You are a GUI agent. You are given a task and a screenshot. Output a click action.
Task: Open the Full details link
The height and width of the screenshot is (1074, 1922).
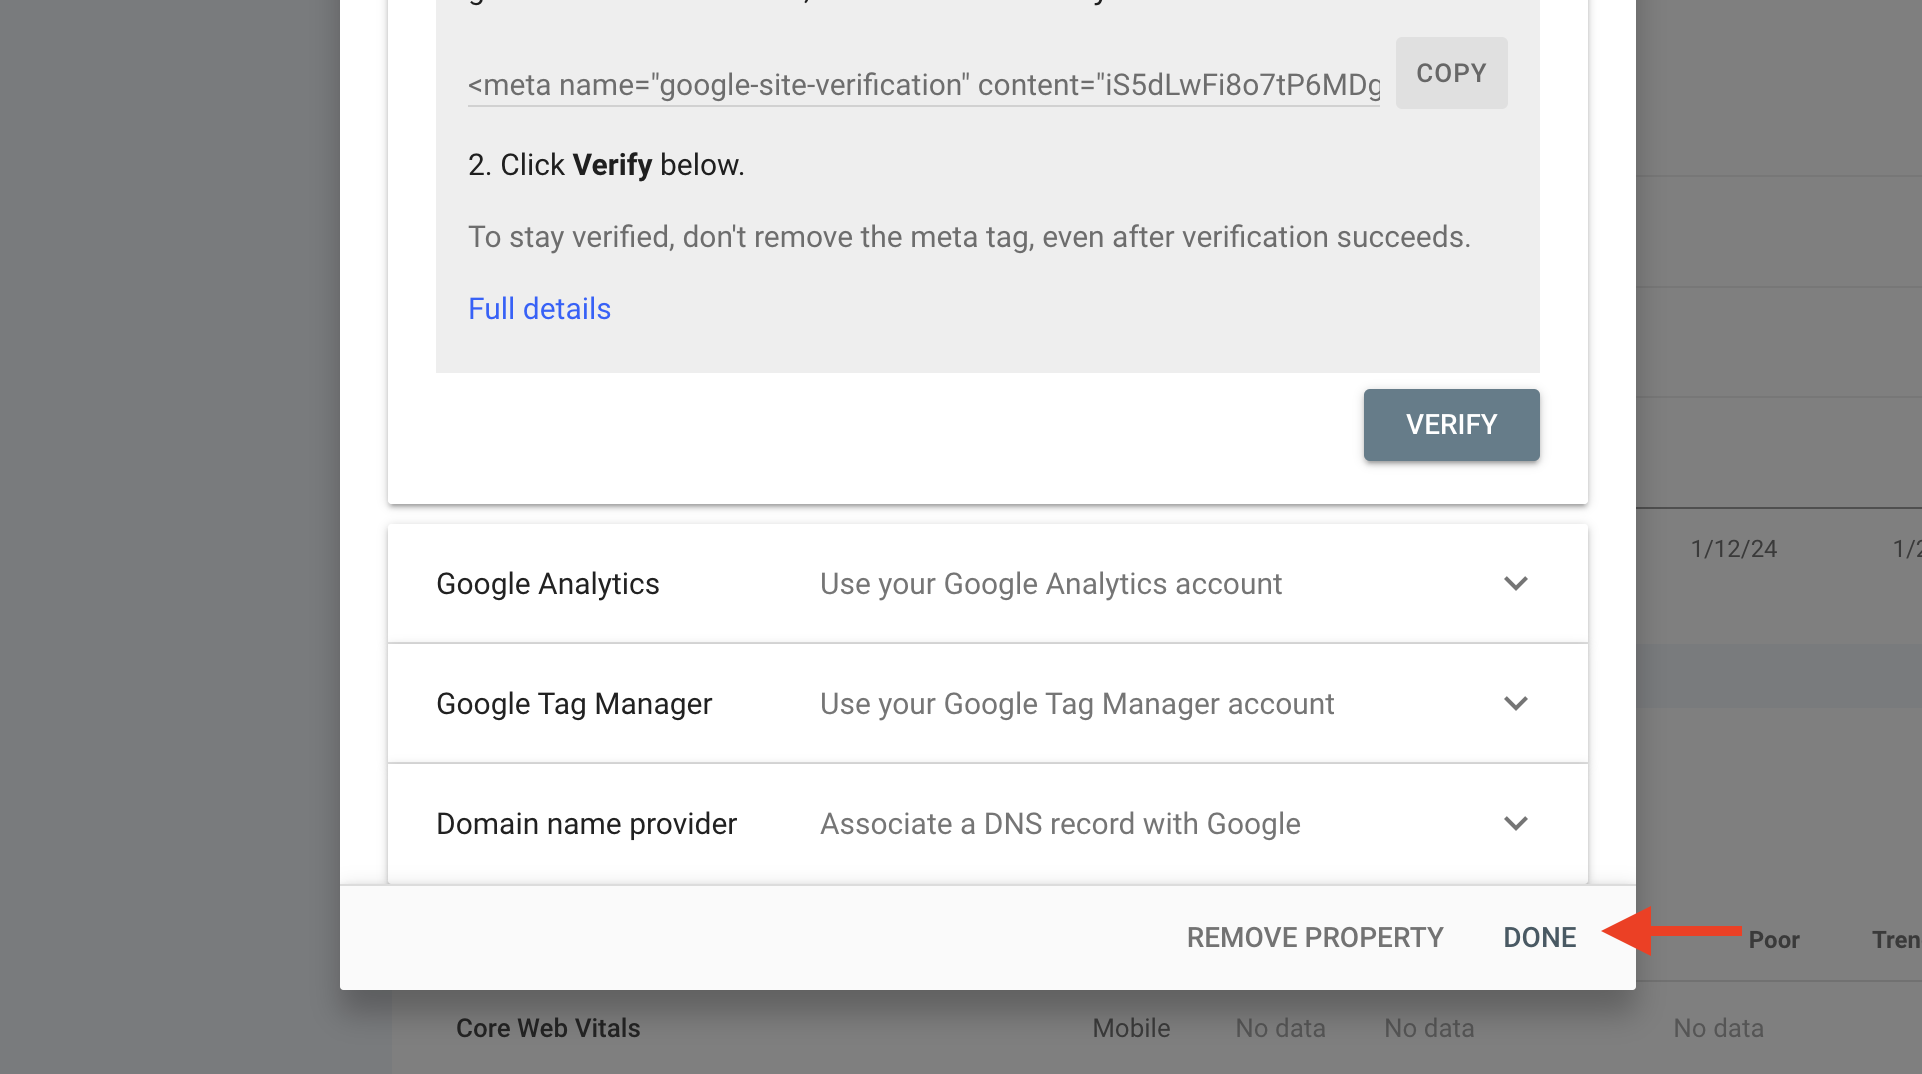click(x=539, y=308)
